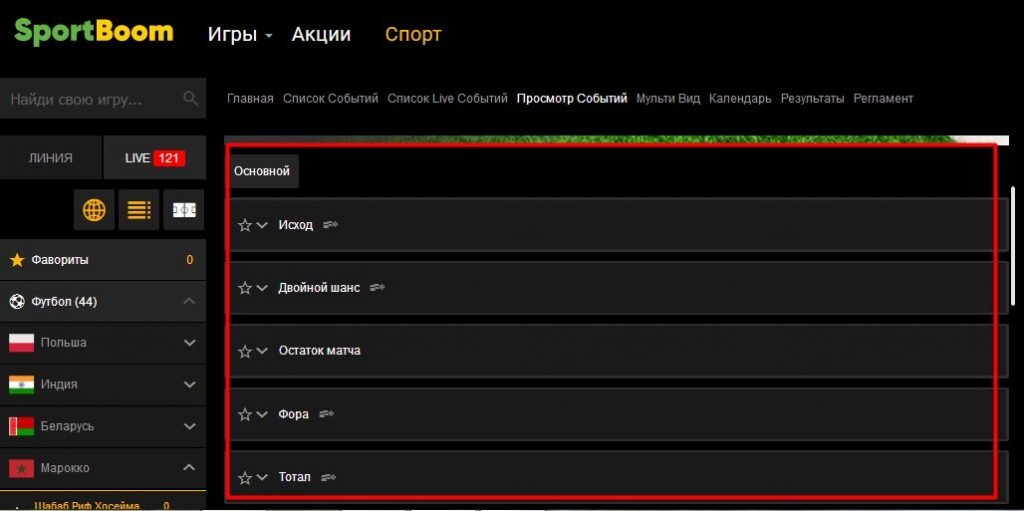Expand the Польша league list
This screenshot has width=1024, height=511.
pyautogui.click(x=189, y=343)
